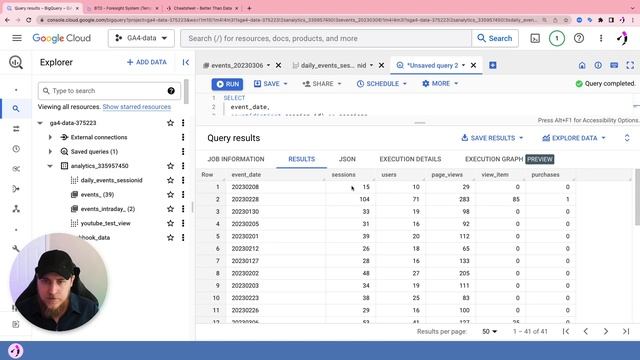
Task: Go to next results page
Action: (x=606, y=331)
